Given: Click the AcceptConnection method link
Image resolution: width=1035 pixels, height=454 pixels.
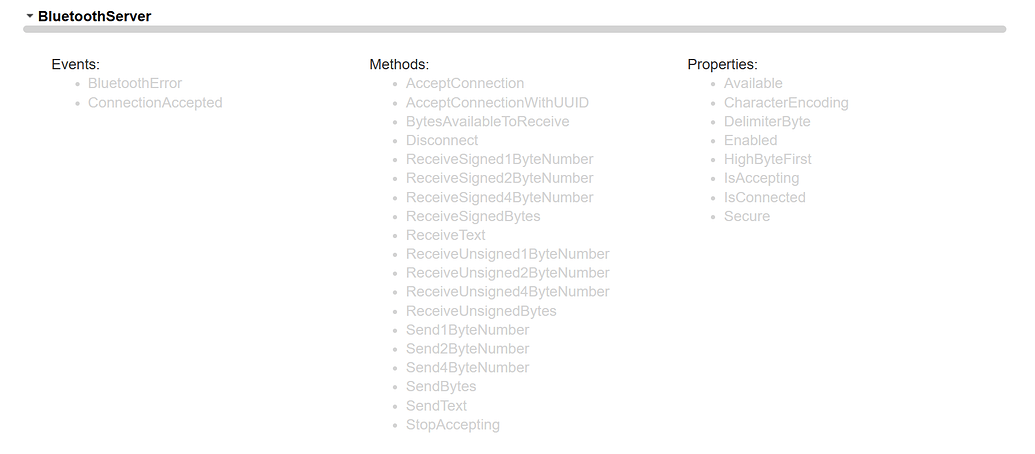Looking at the screenshot, I should 465,84.
